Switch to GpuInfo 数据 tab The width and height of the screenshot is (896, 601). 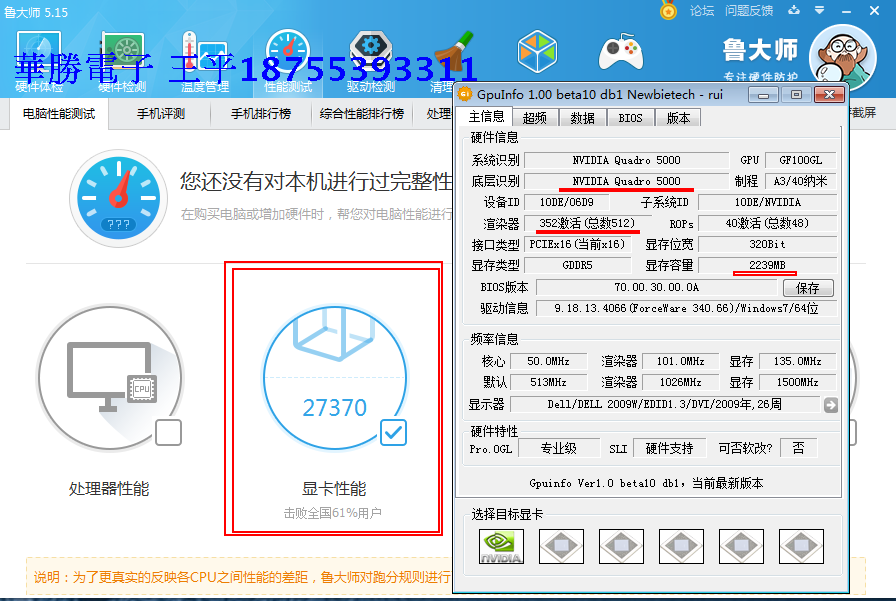(x=582, y=118)
